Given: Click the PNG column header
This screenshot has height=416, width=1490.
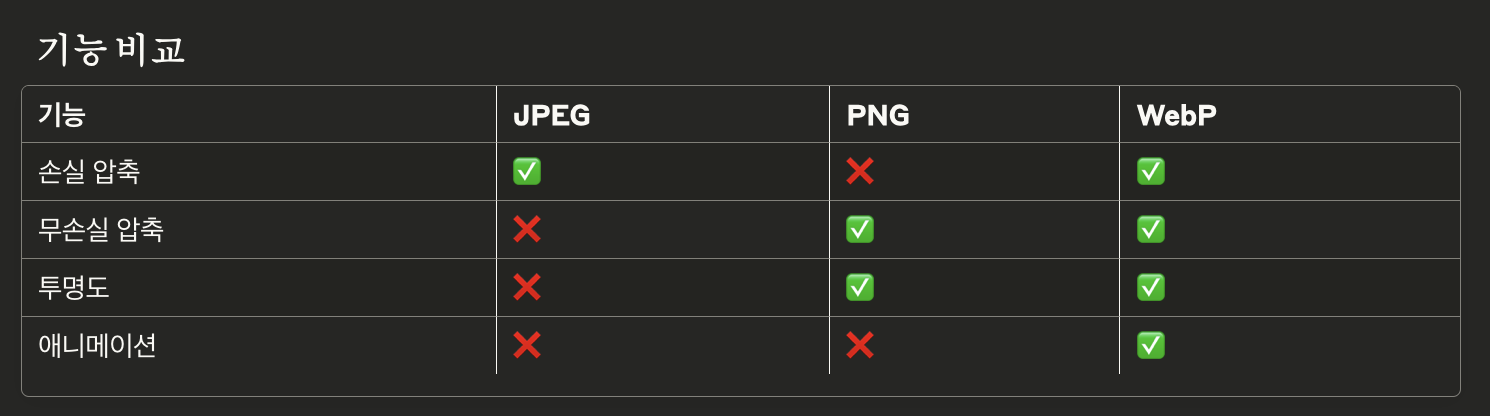Looking at the screenshot, I should pos(878,115).
